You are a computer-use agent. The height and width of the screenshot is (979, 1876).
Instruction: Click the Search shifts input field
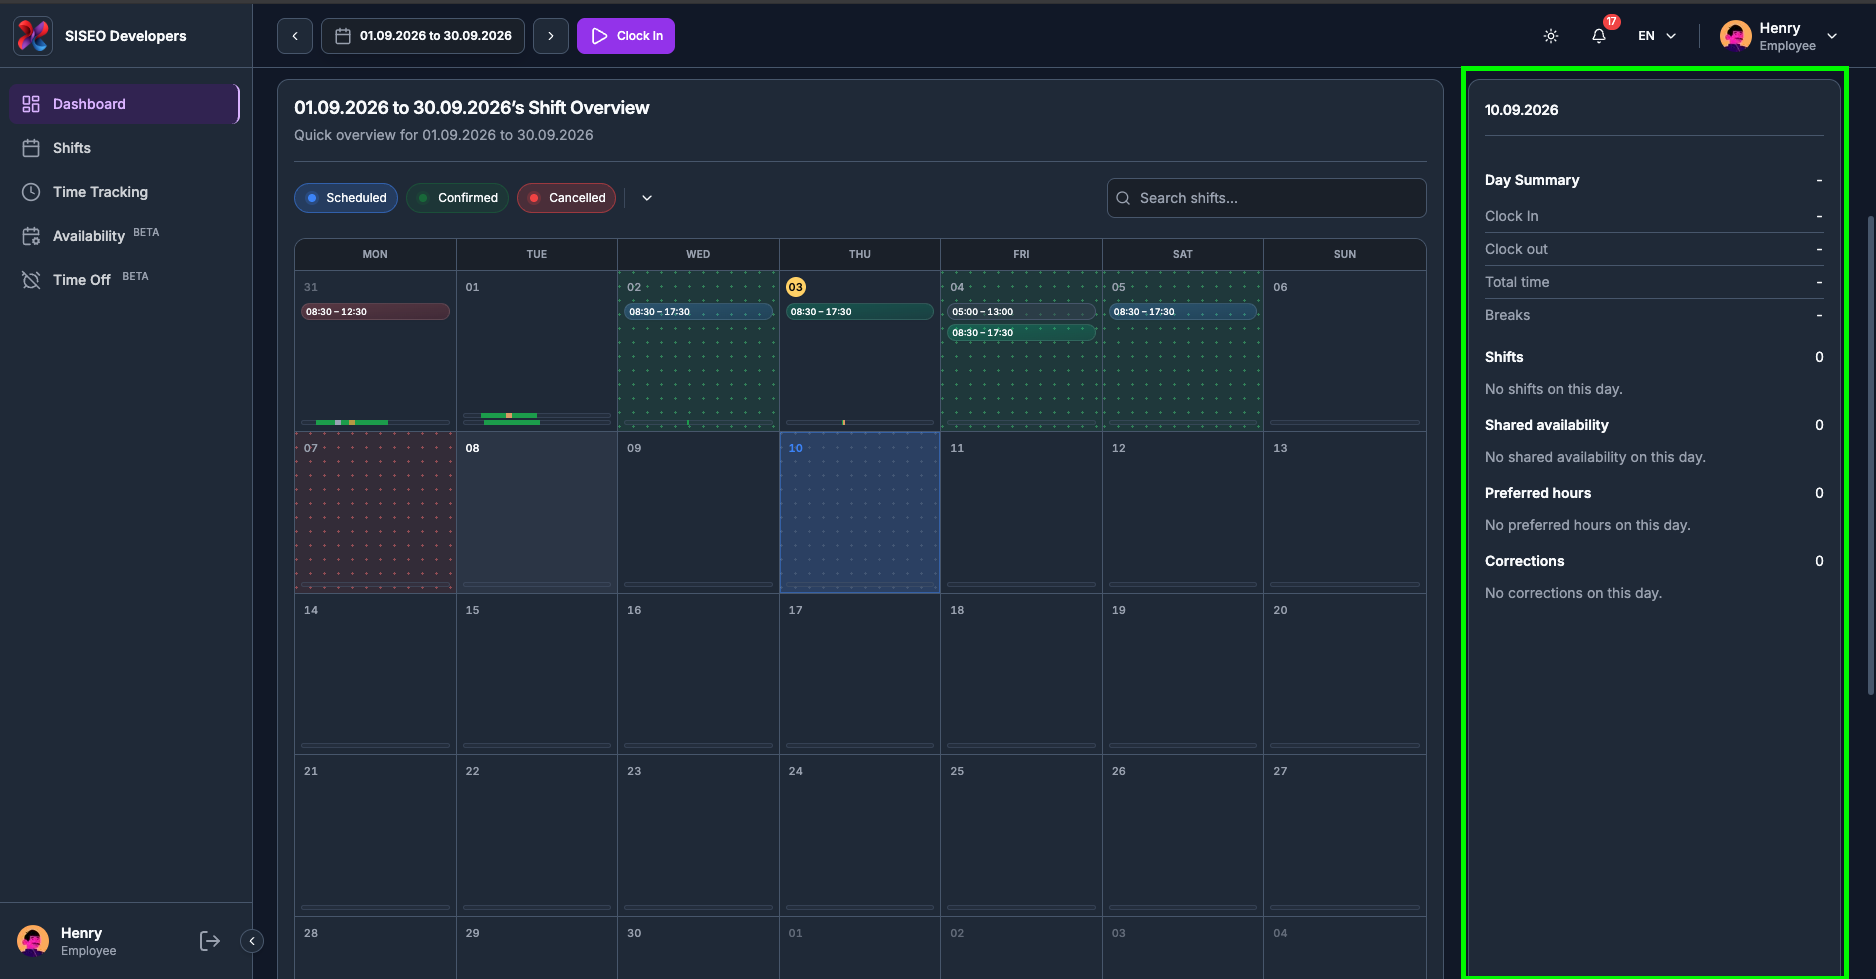(x=1267, y=198)
